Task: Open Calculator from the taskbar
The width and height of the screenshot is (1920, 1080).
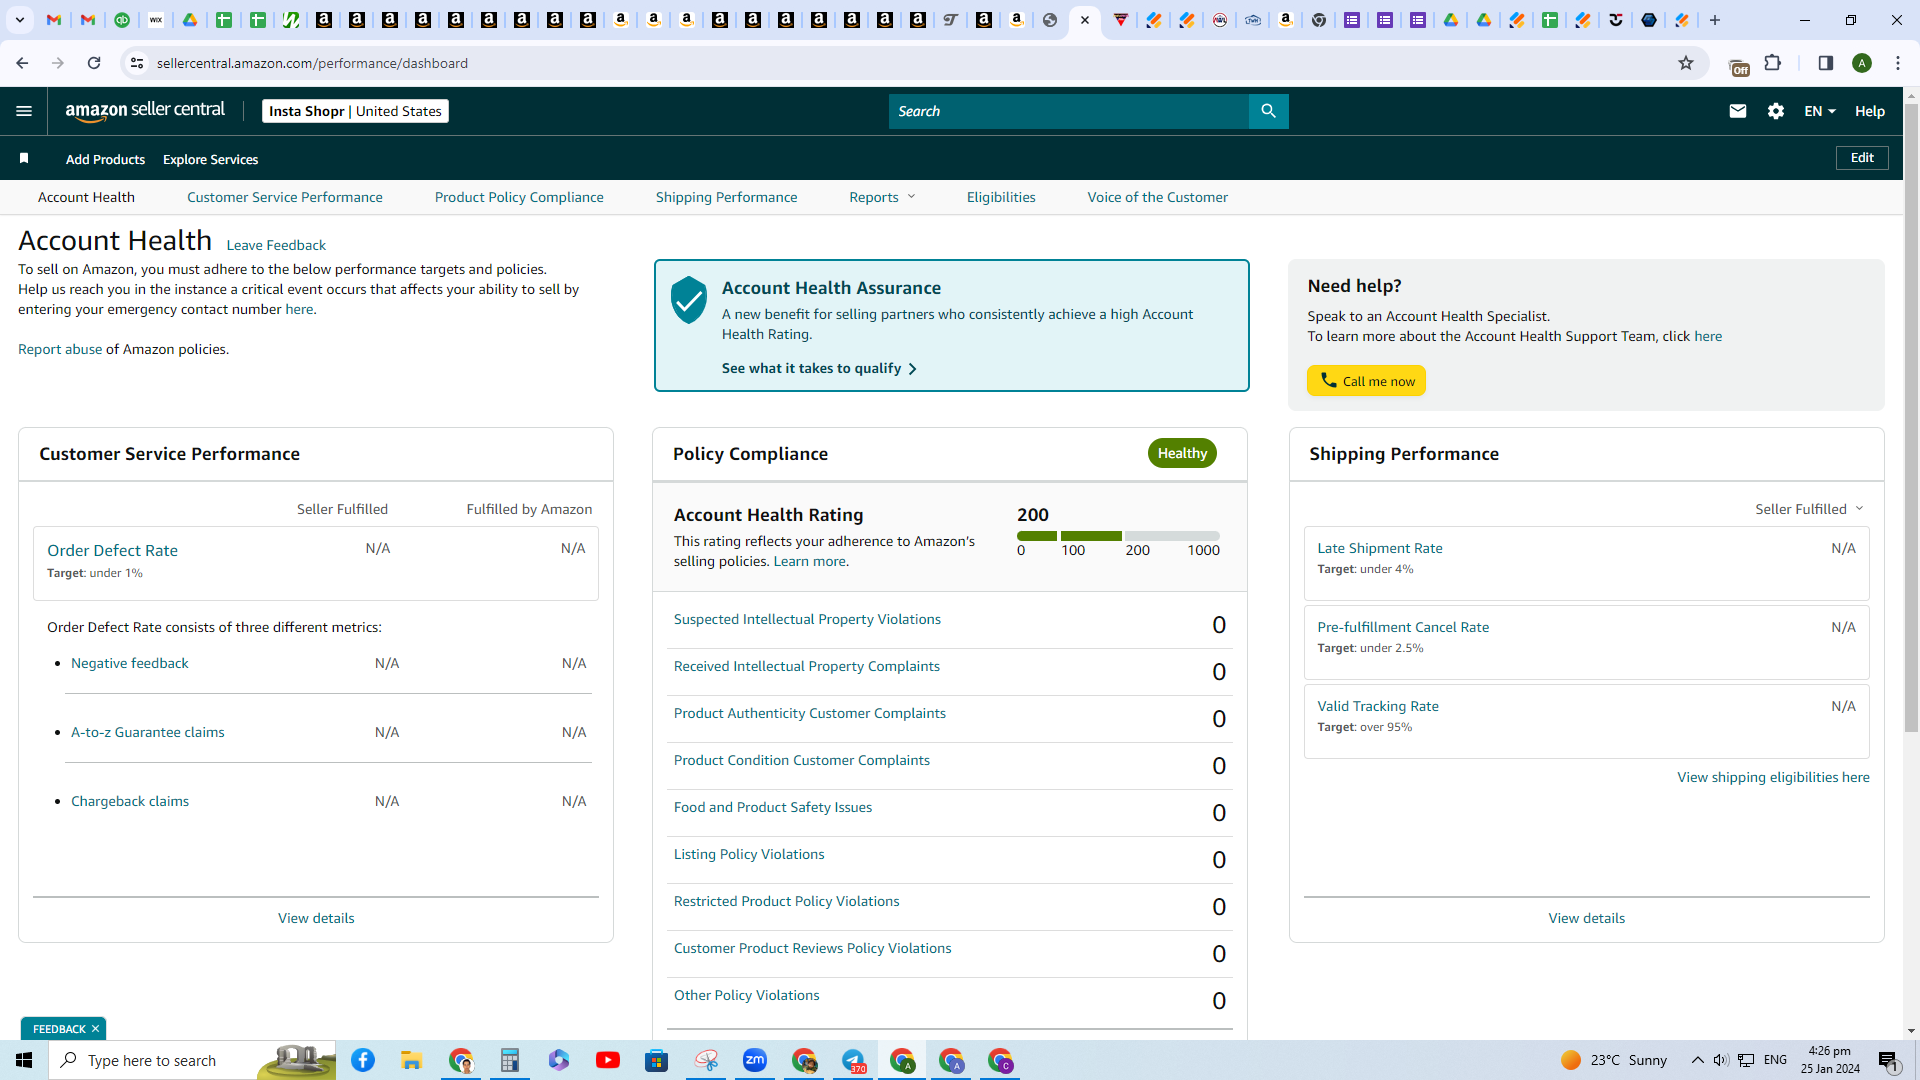Action: point(510,1060)
